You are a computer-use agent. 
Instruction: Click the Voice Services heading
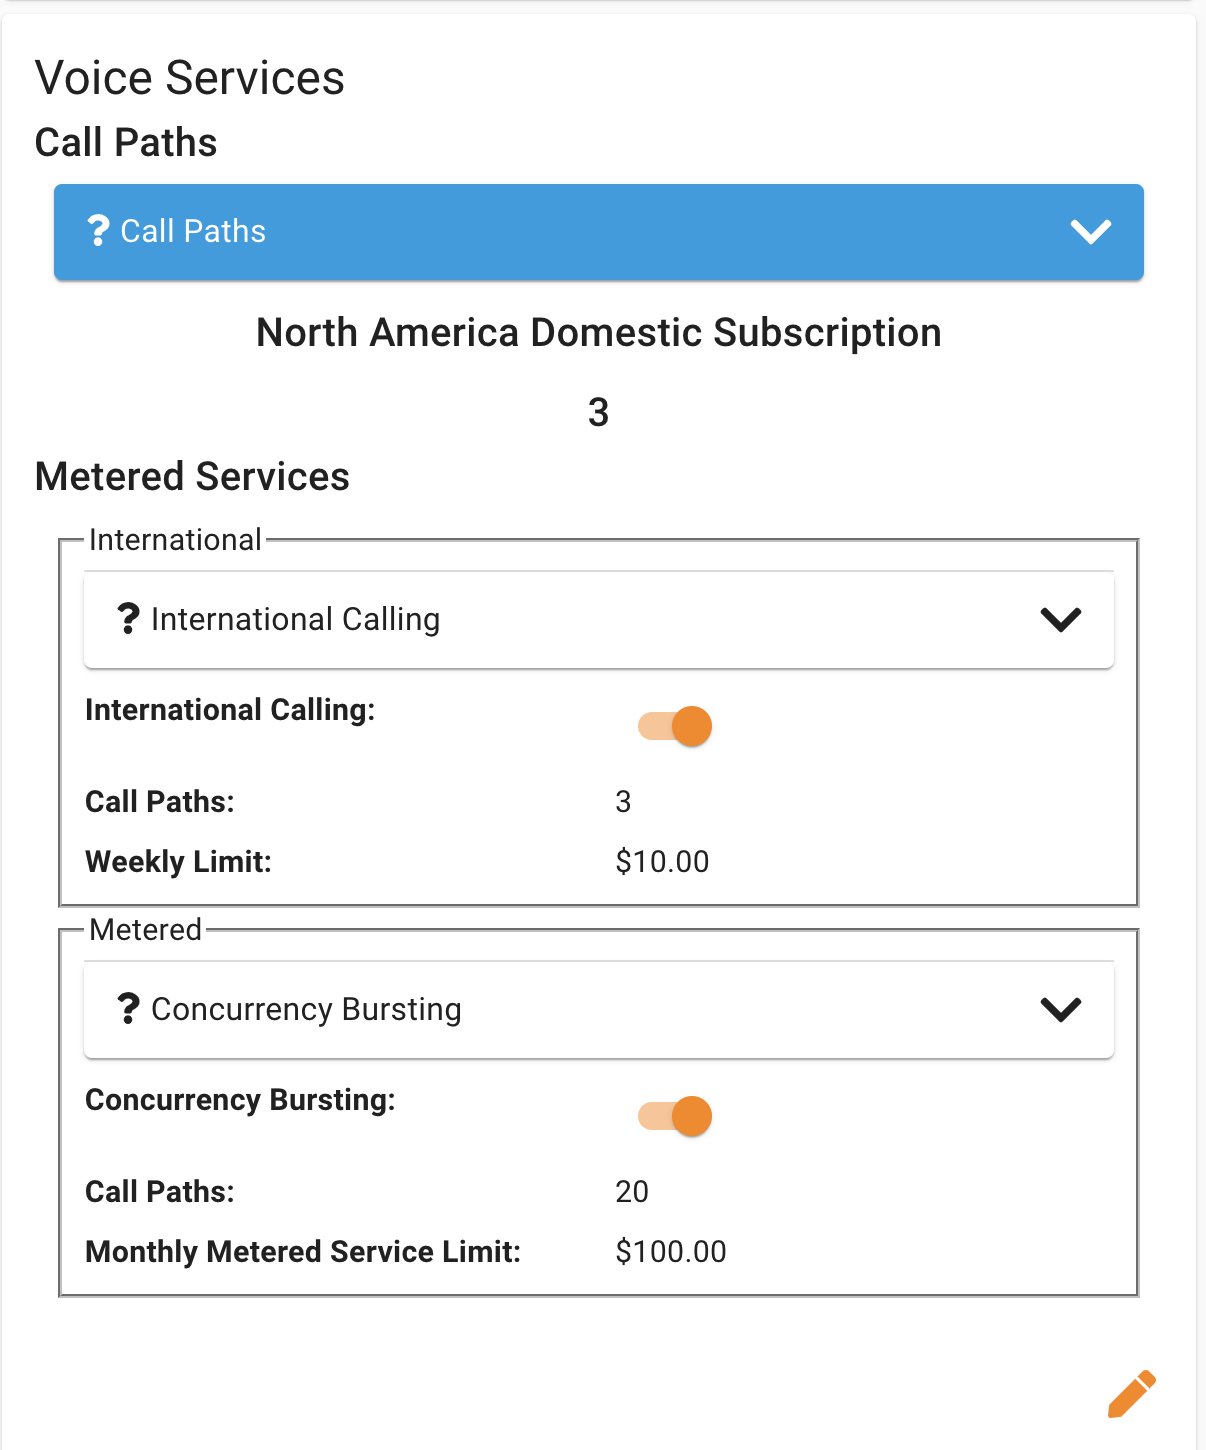tap(190, 78)
